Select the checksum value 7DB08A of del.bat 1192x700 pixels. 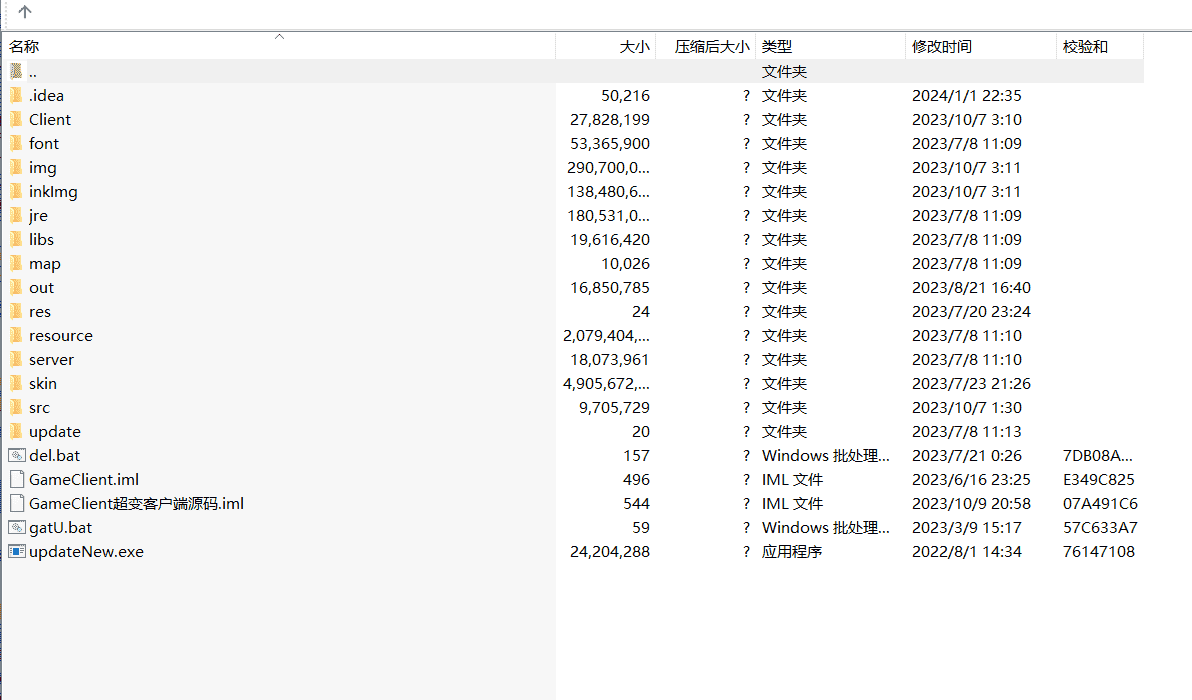[x=1098, y=455]
